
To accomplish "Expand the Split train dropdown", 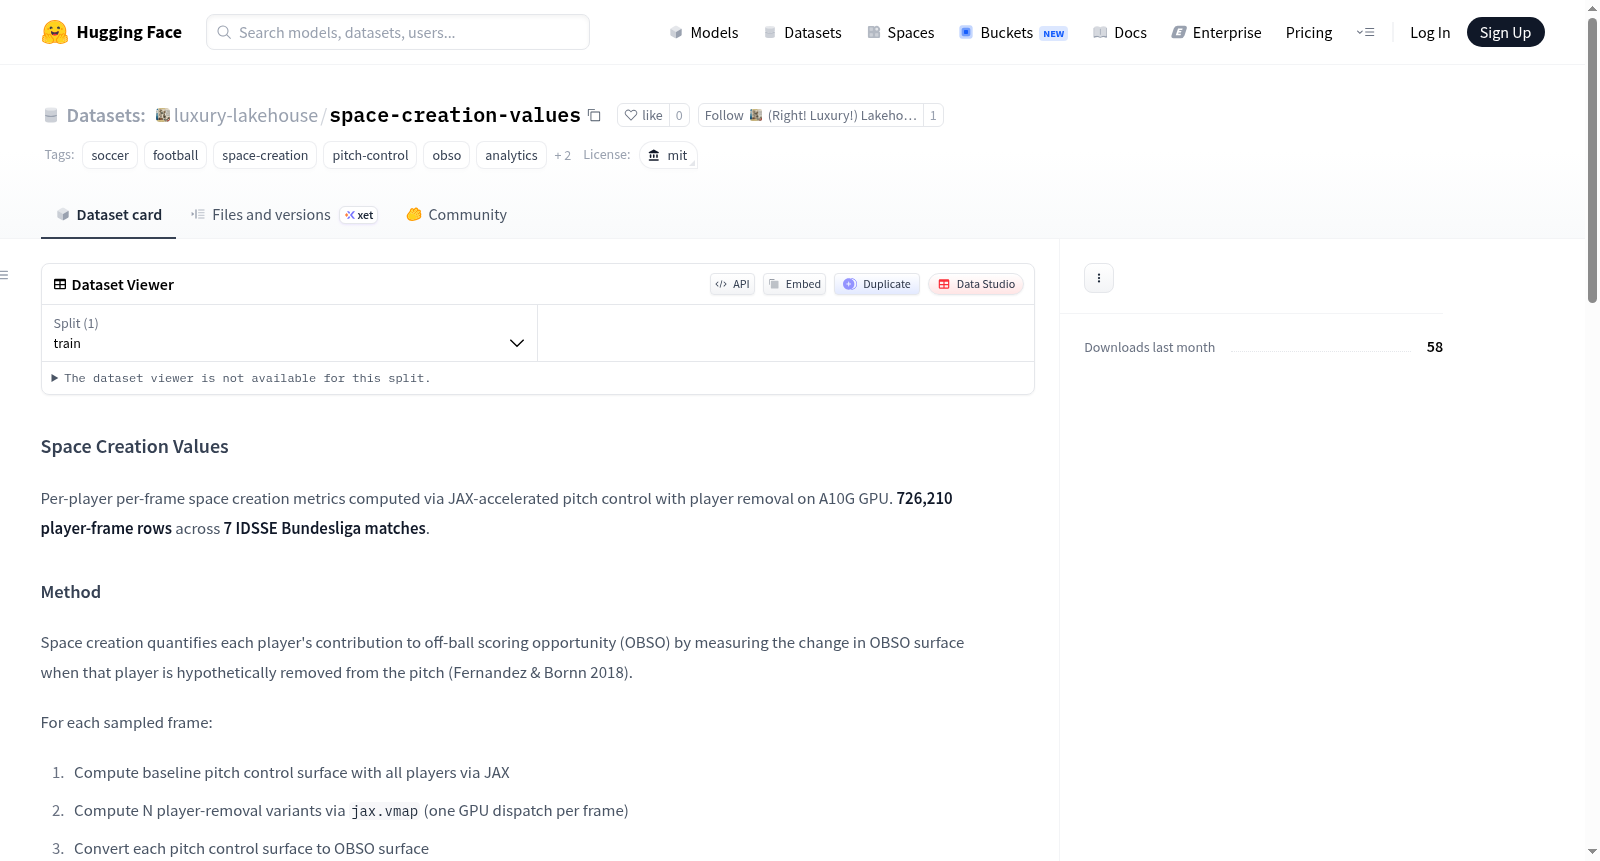I will click(289, 333).
